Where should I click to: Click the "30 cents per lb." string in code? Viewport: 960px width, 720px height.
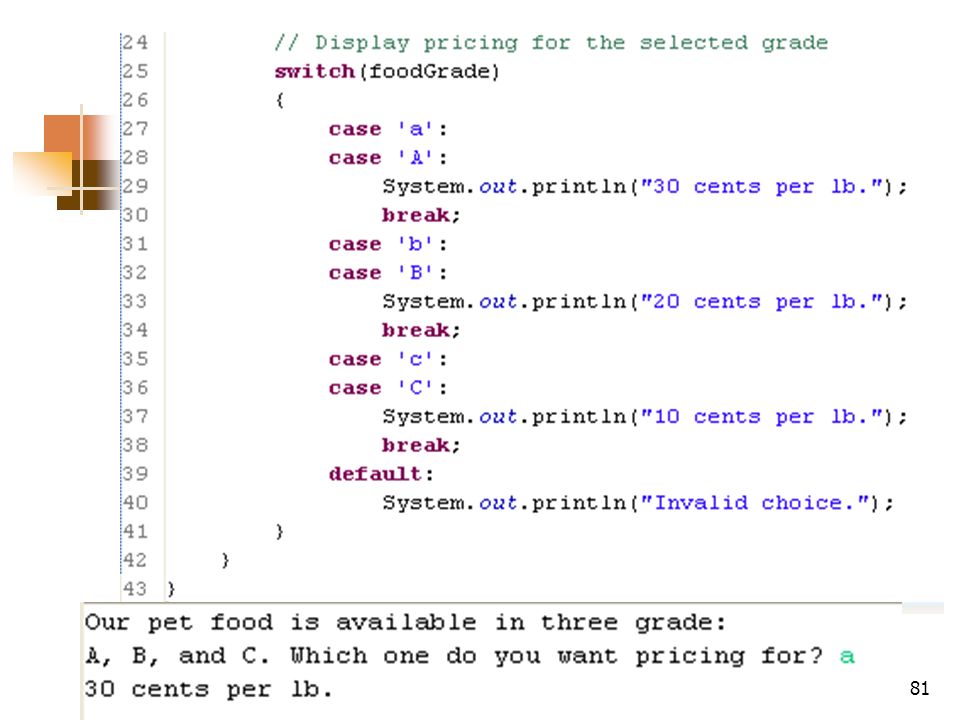762,186
